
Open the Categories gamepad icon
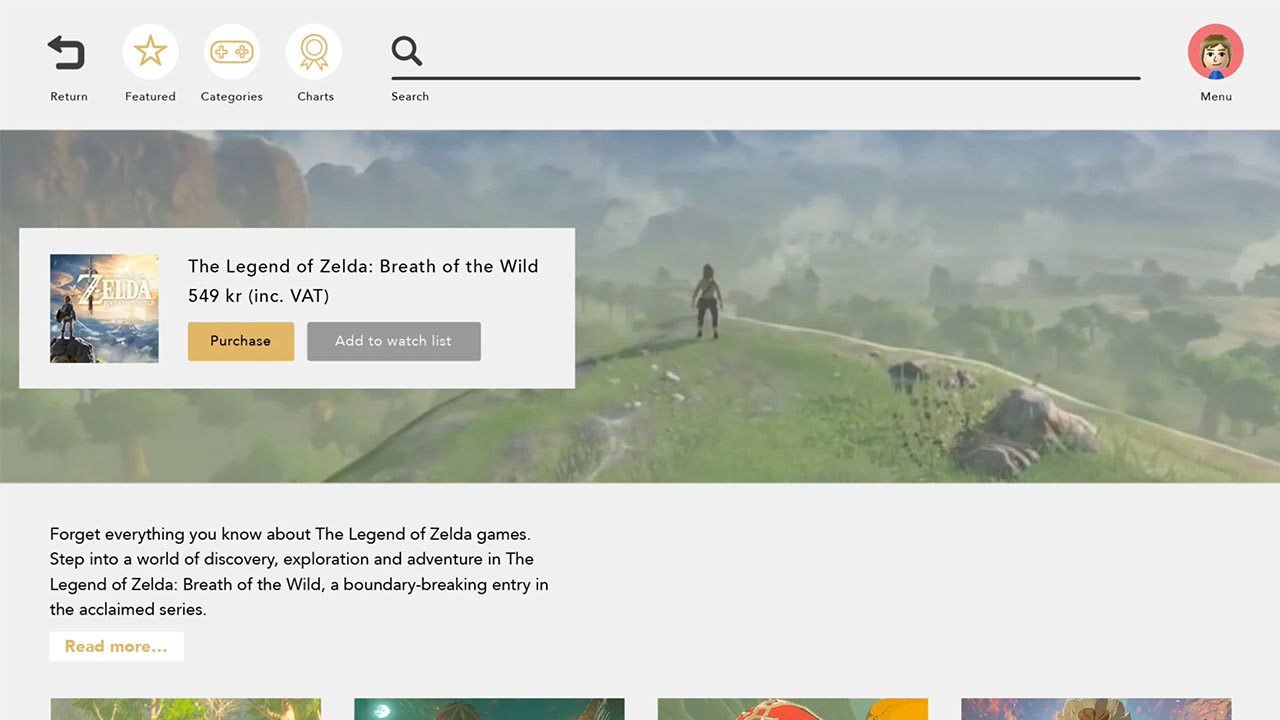pyautogui.click(x=231, y=51)
